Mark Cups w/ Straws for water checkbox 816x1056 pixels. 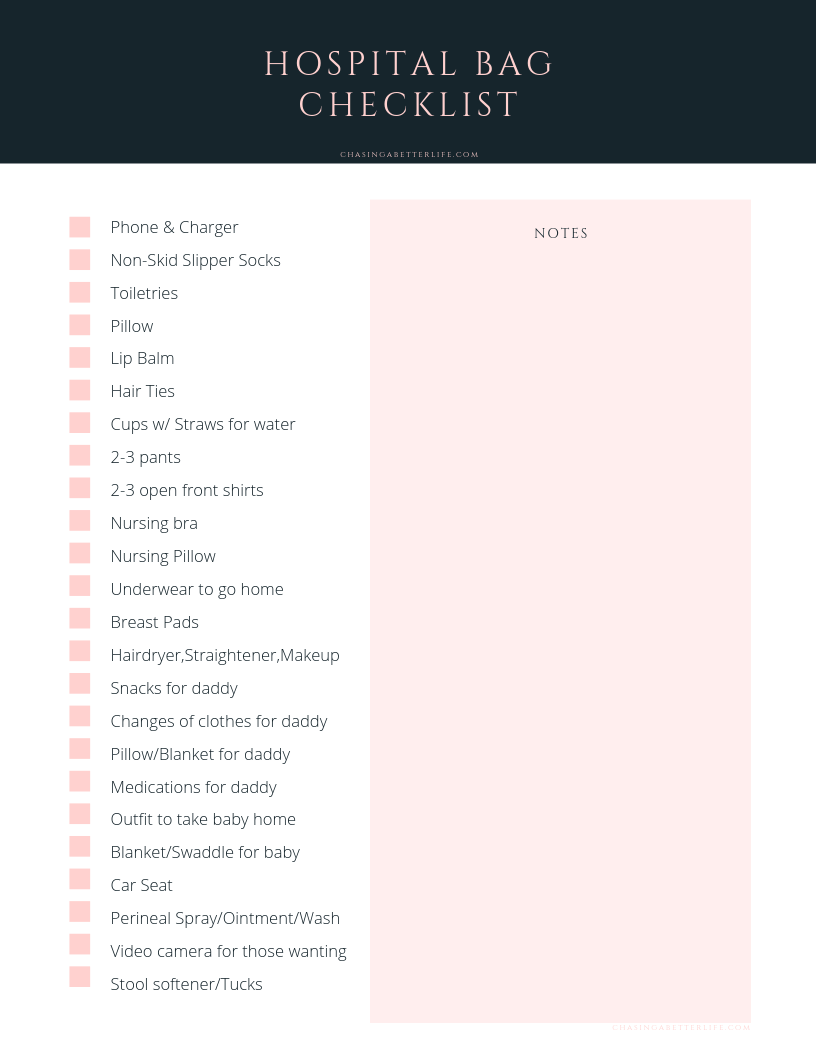point(80,423)
